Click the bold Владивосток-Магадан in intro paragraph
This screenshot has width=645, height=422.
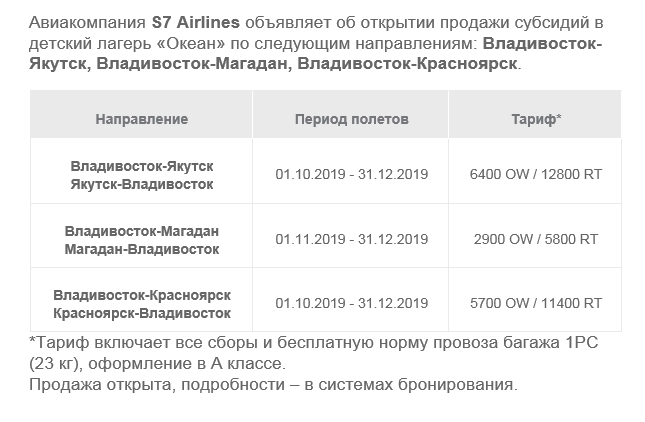(x=191, y=64)
